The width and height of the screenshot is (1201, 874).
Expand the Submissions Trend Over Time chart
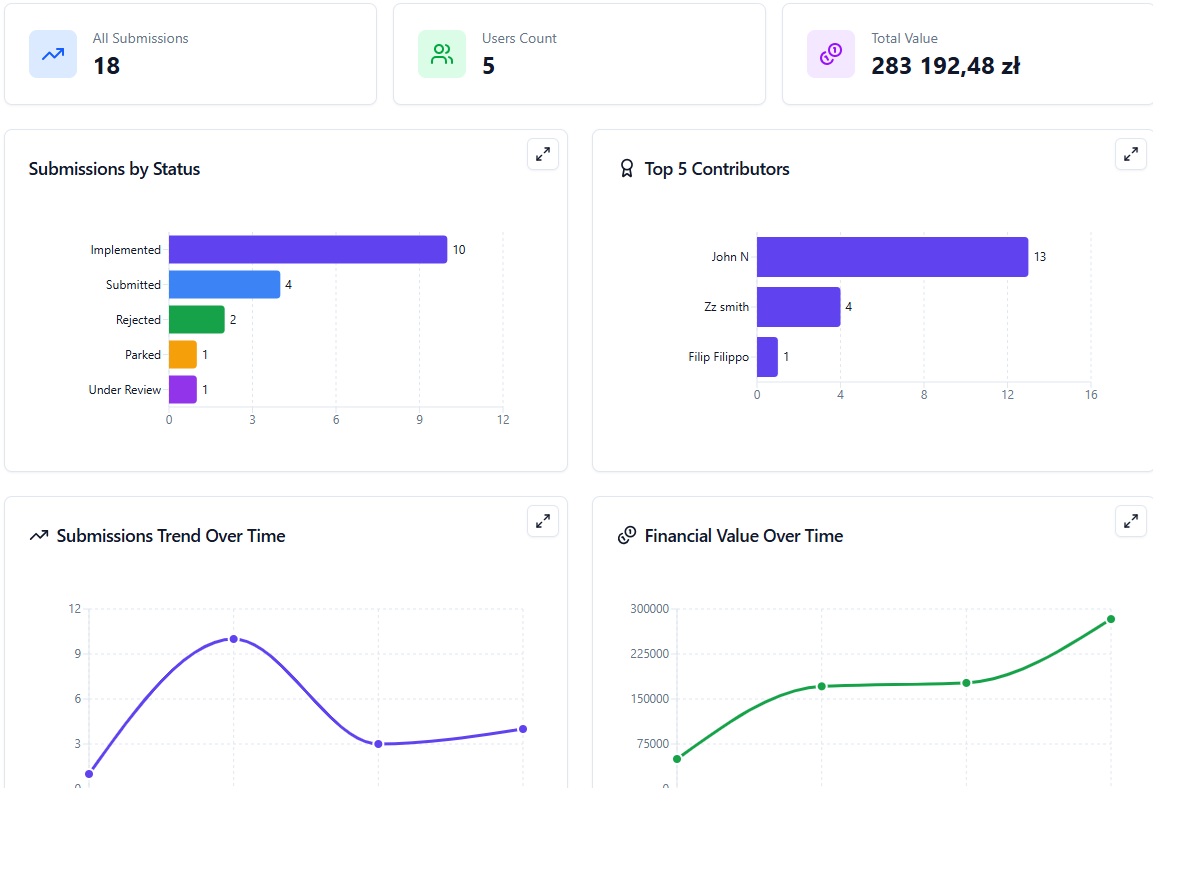click(543, 521)
